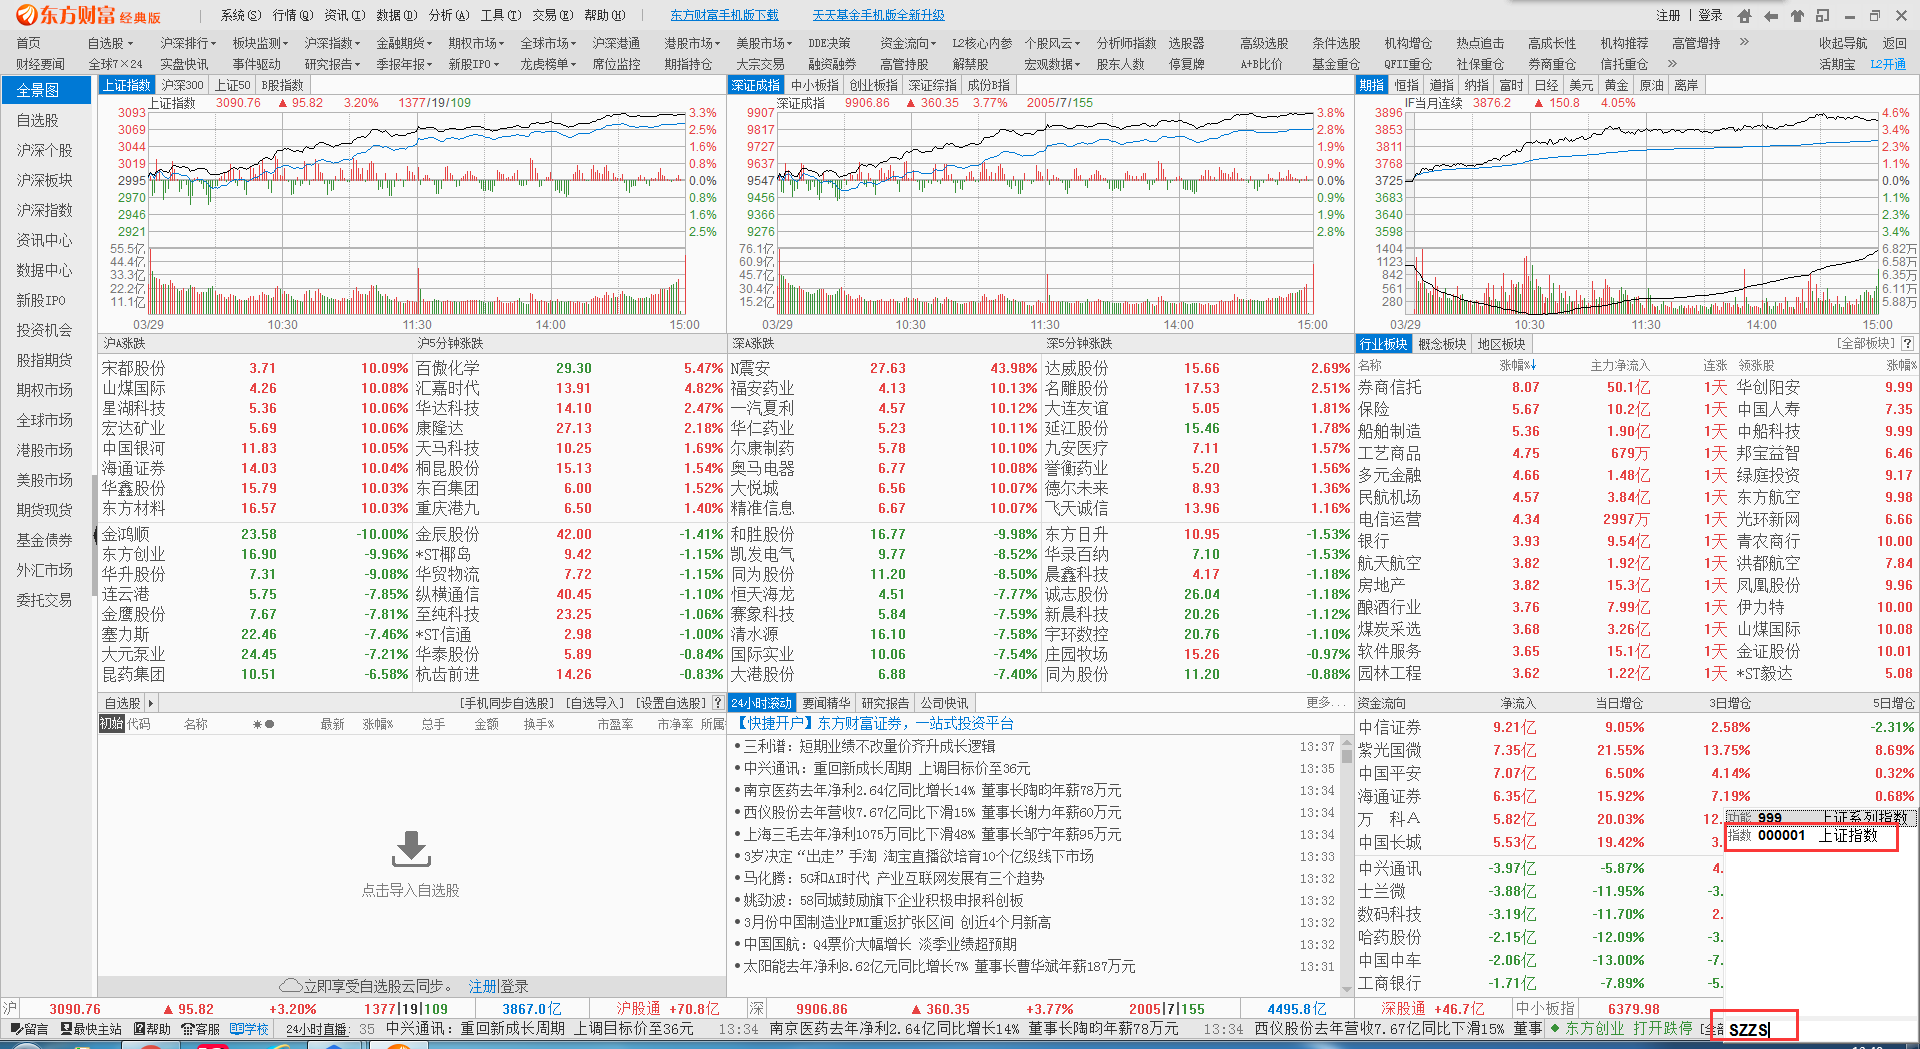Click the 快捷开户 东方财富证券 link

pos(875,723)
